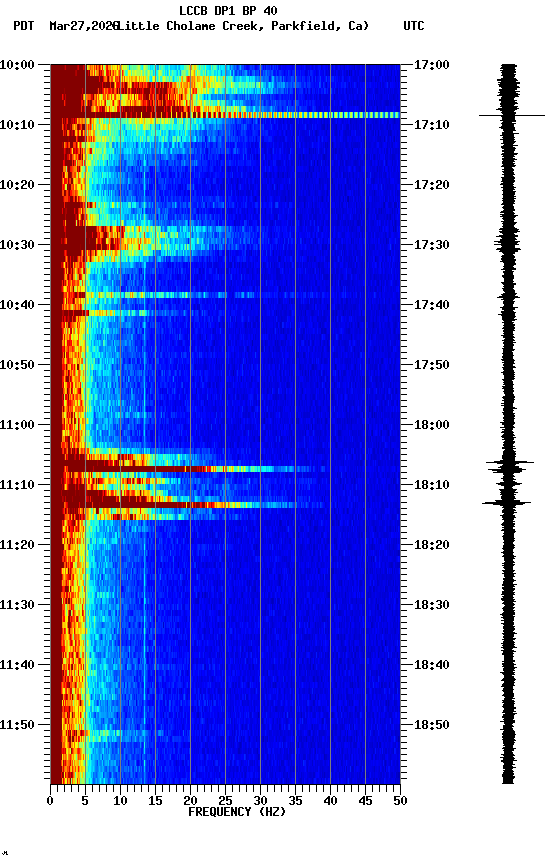Click the '11:00' PDT time label

point(17,425)
